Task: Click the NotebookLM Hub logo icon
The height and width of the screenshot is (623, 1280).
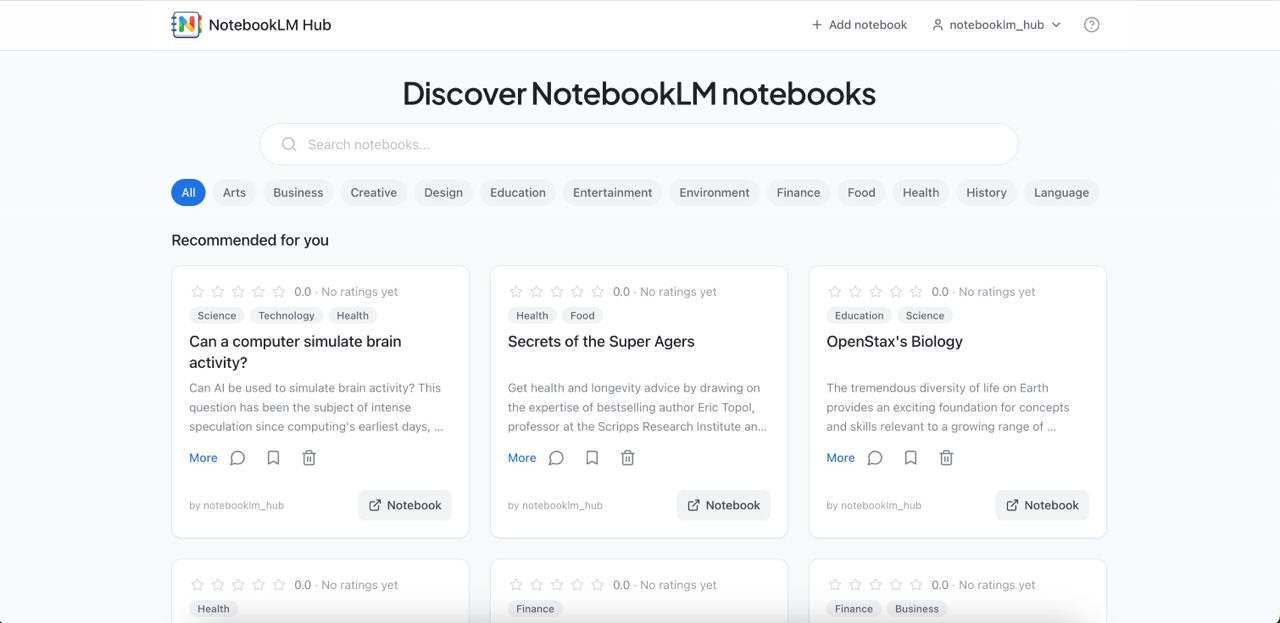Action: (185, 24)
